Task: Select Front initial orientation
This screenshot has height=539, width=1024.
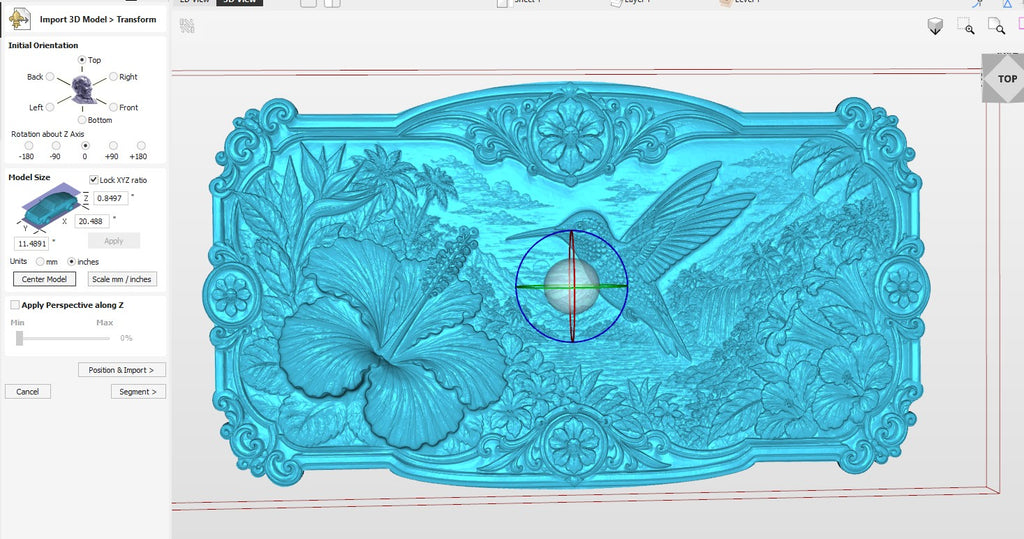Action: point(113,107)
